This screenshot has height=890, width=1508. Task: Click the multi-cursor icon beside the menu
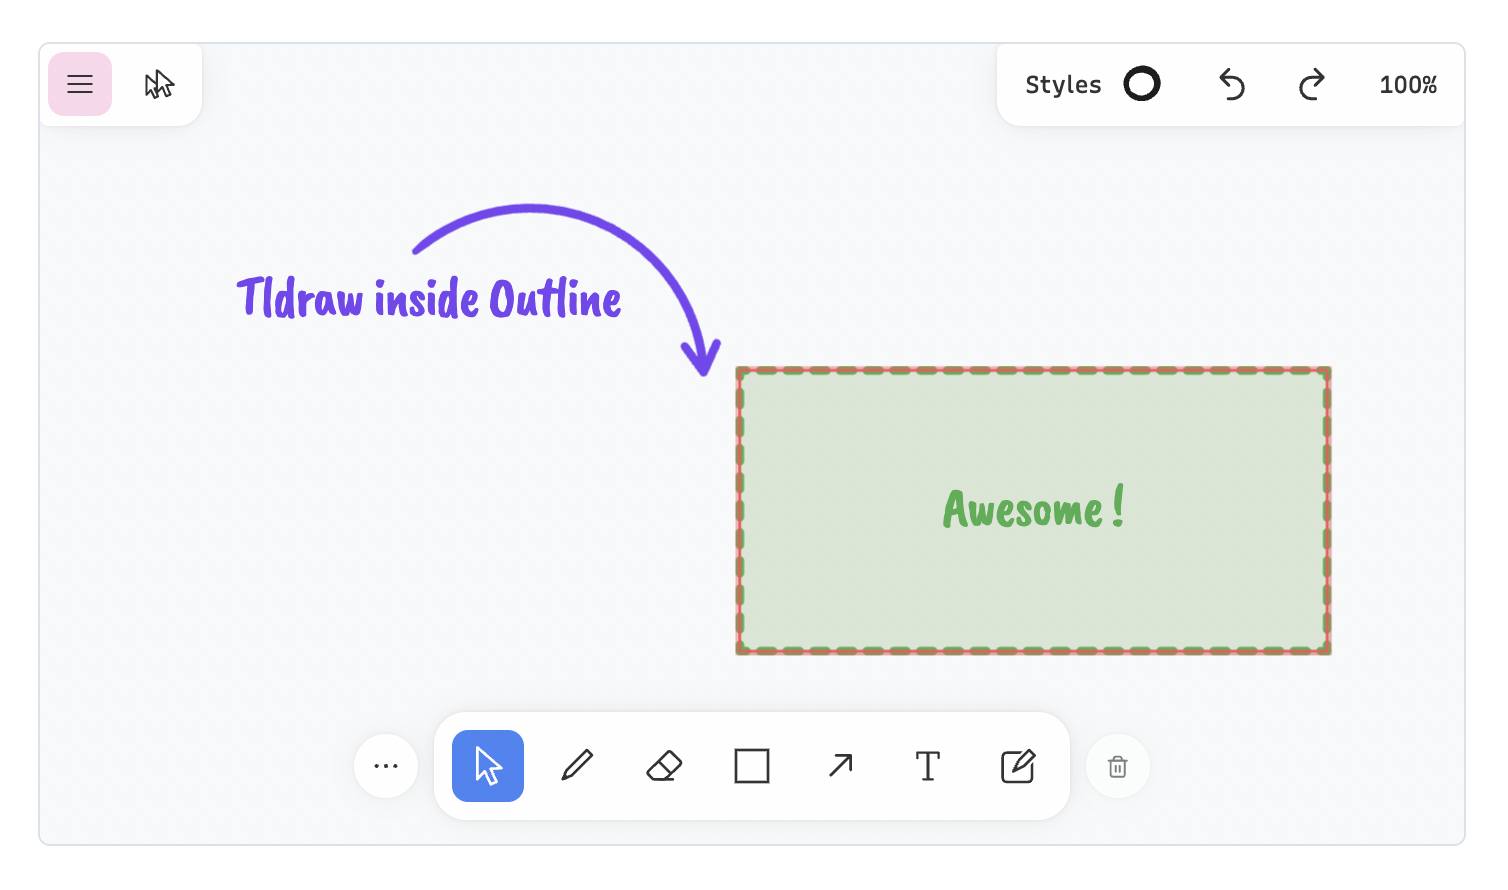159,84
